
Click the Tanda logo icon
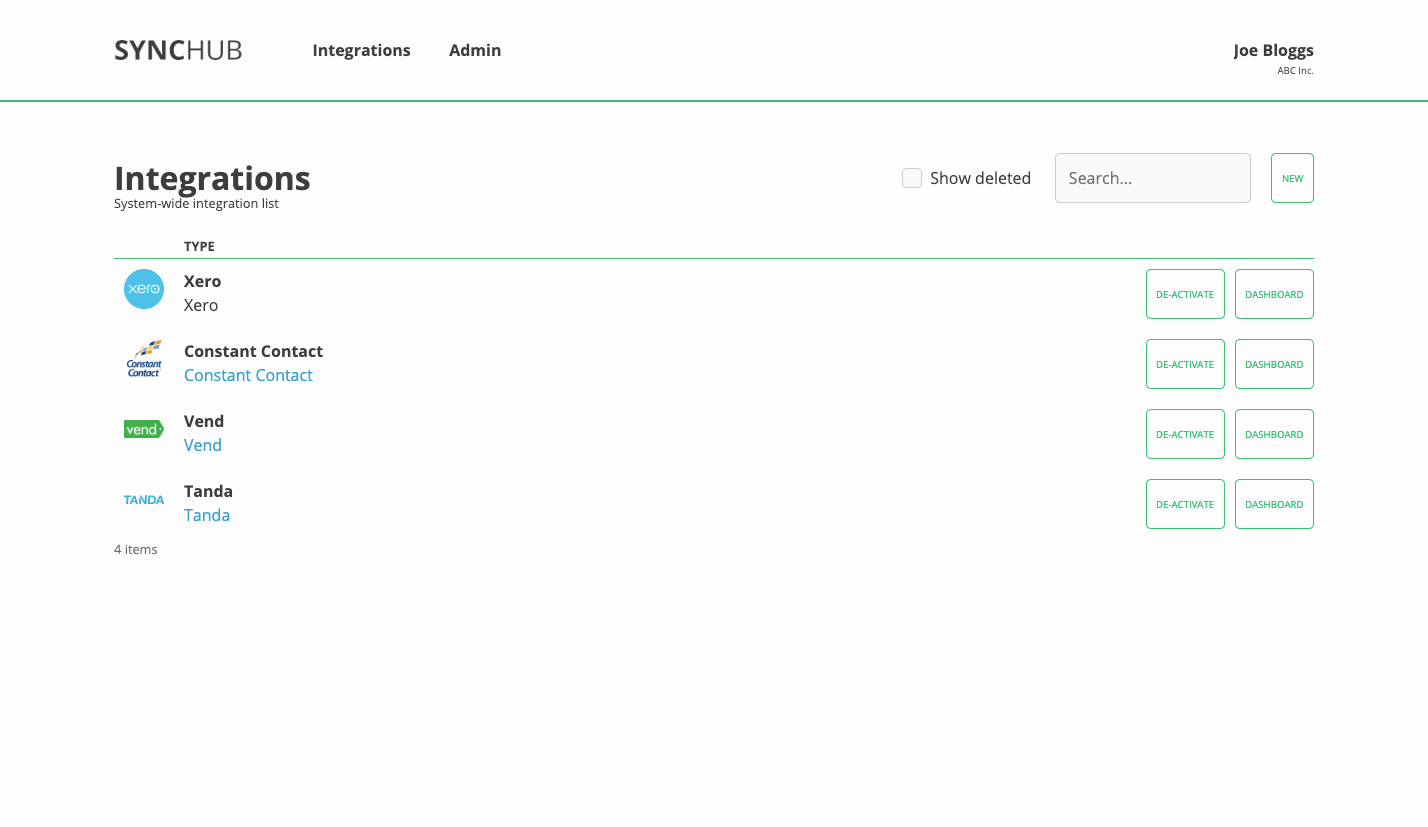click(144, 499)
